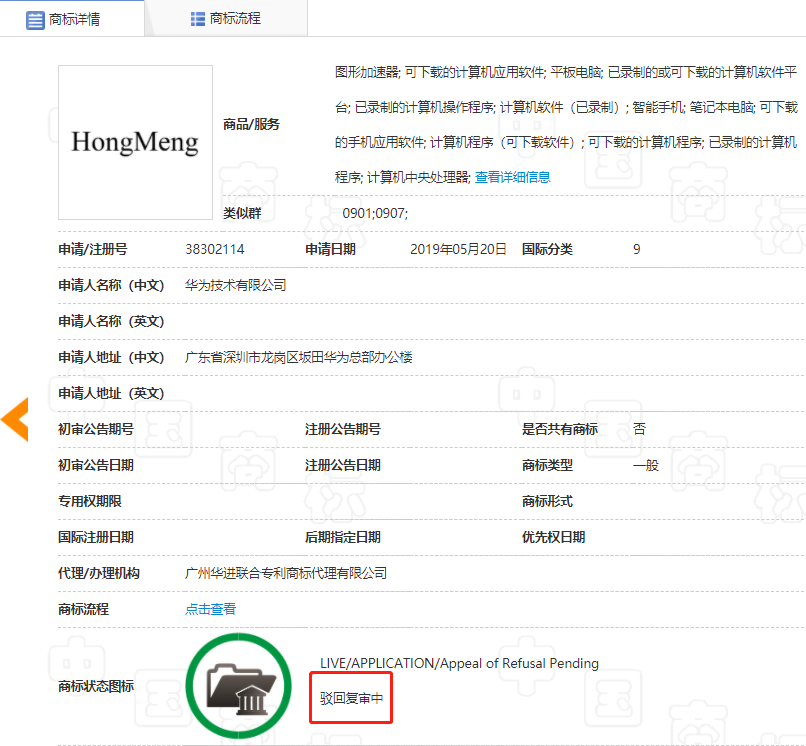The width and height of the screenshot is (806, 746).
Task: Click the 是否共有商标 label
Action: point(560,429)
